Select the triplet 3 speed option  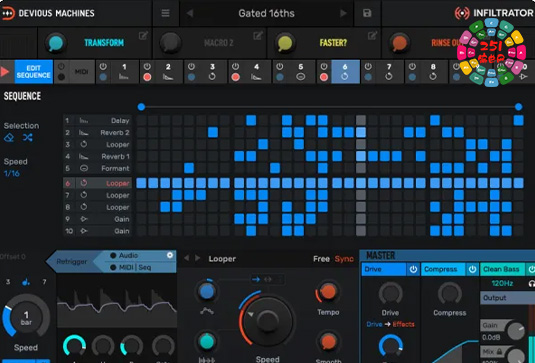(8, 282)
